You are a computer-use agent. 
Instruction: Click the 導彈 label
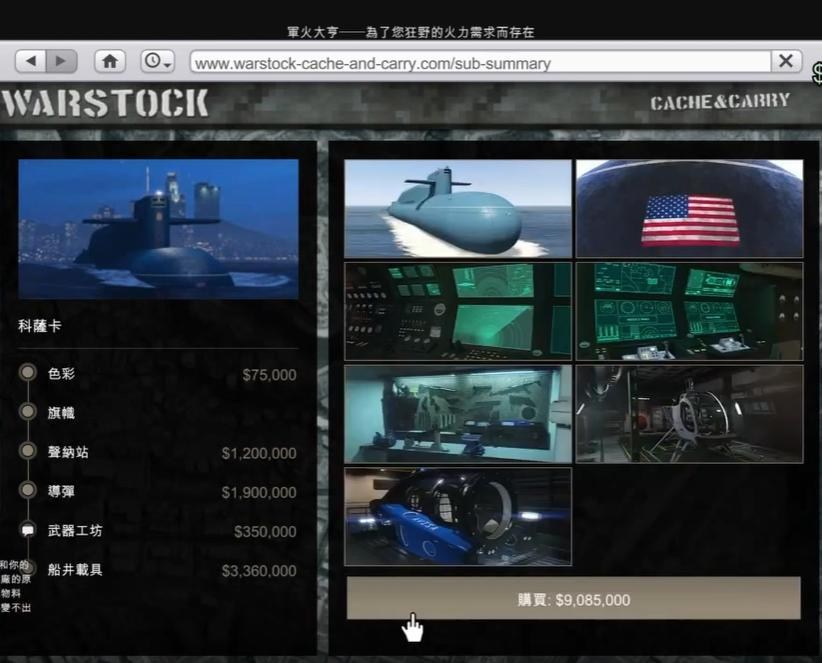tap(61, 491)
